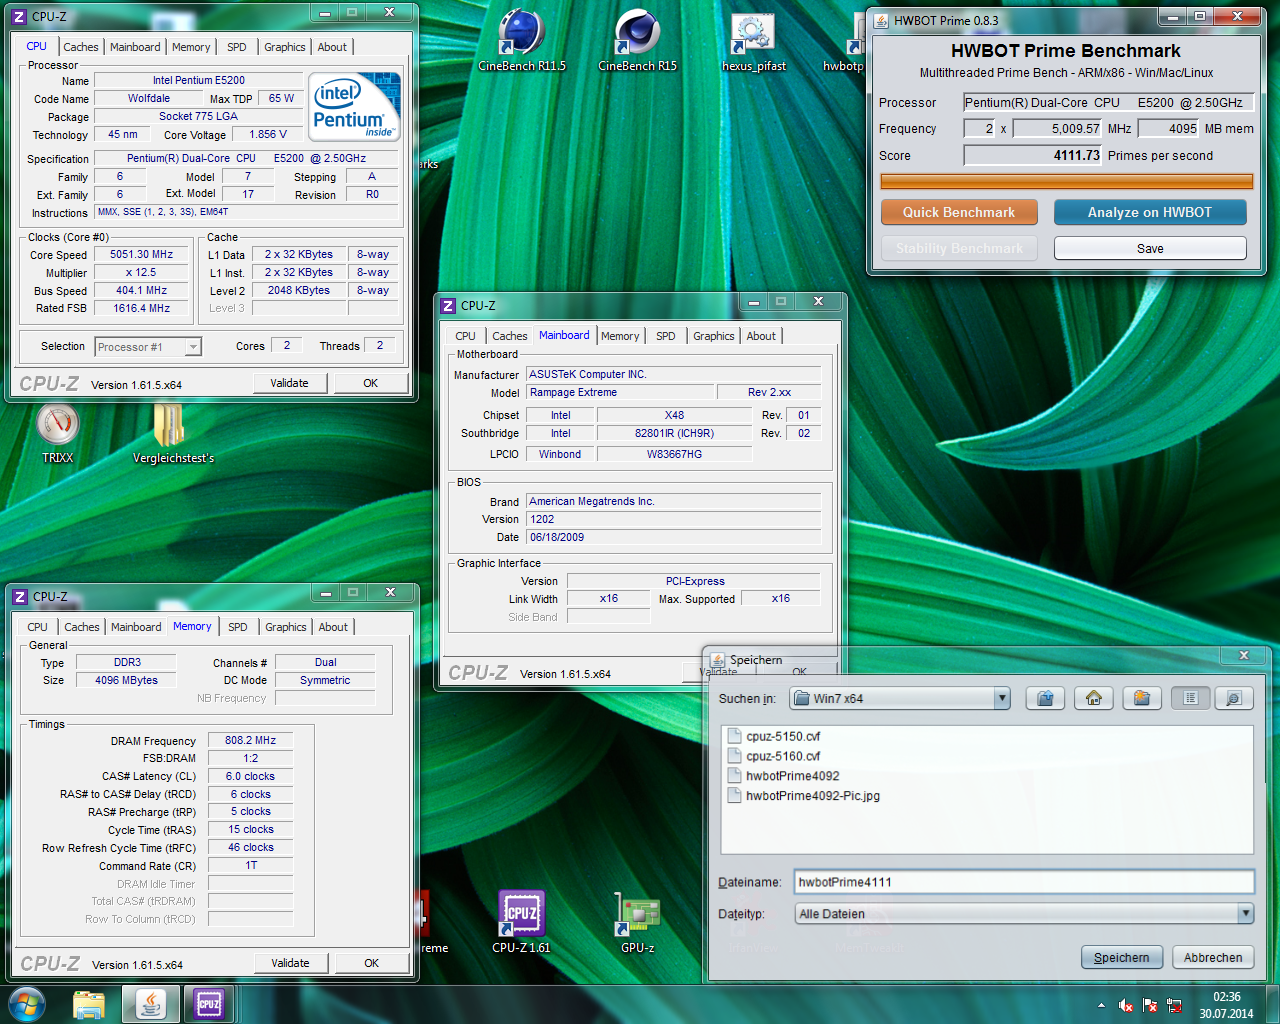The image size is (1280, 1024).
Task: Click OK in top-left CPU-Z window
Action: pos(370,383)
